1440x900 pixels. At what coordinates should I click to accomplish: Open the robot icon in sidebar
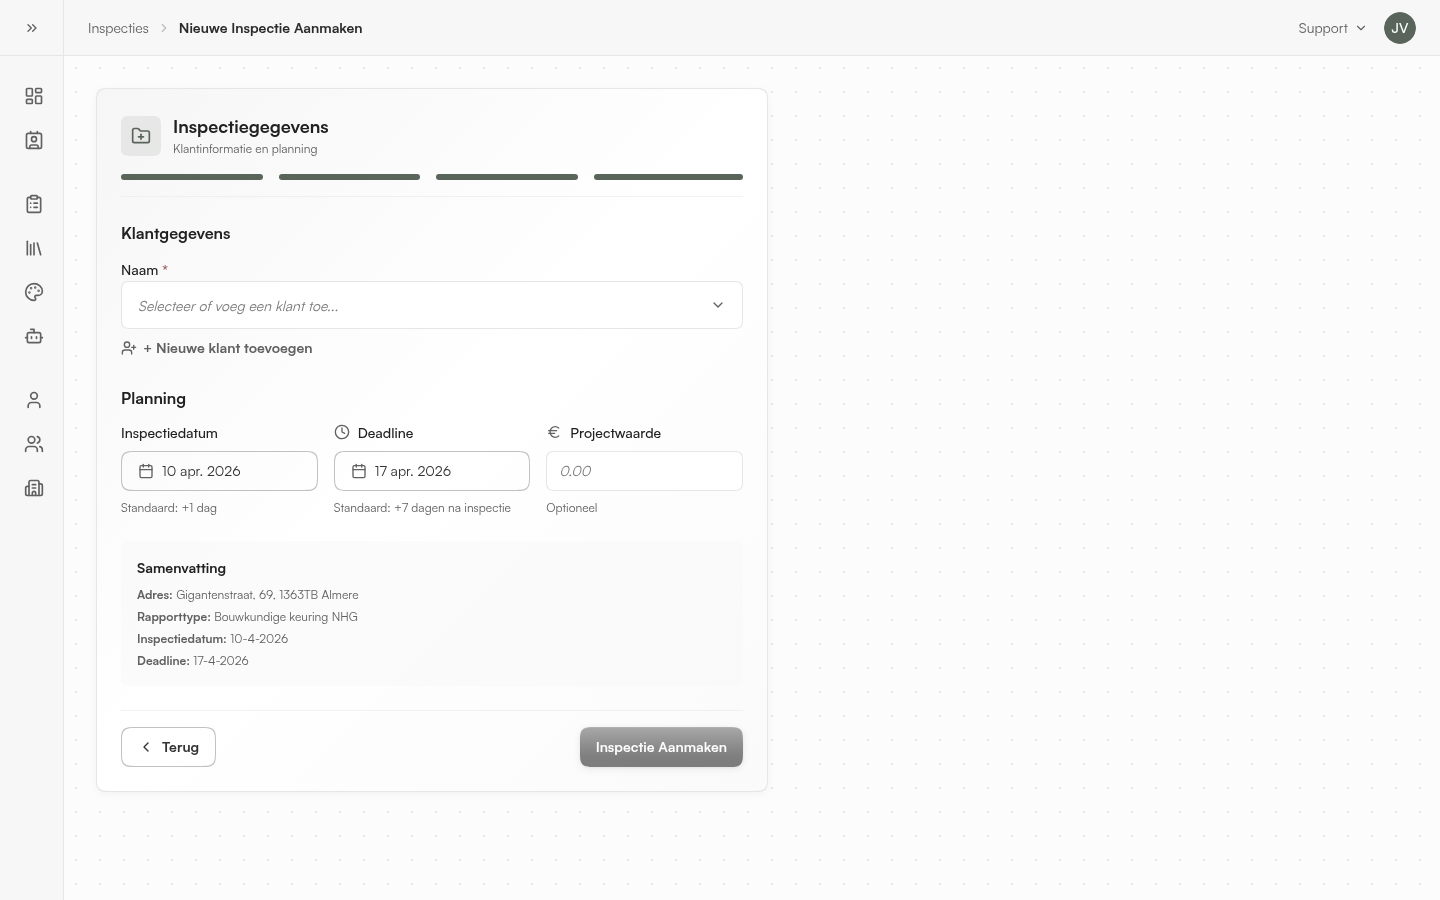(34, 336)
